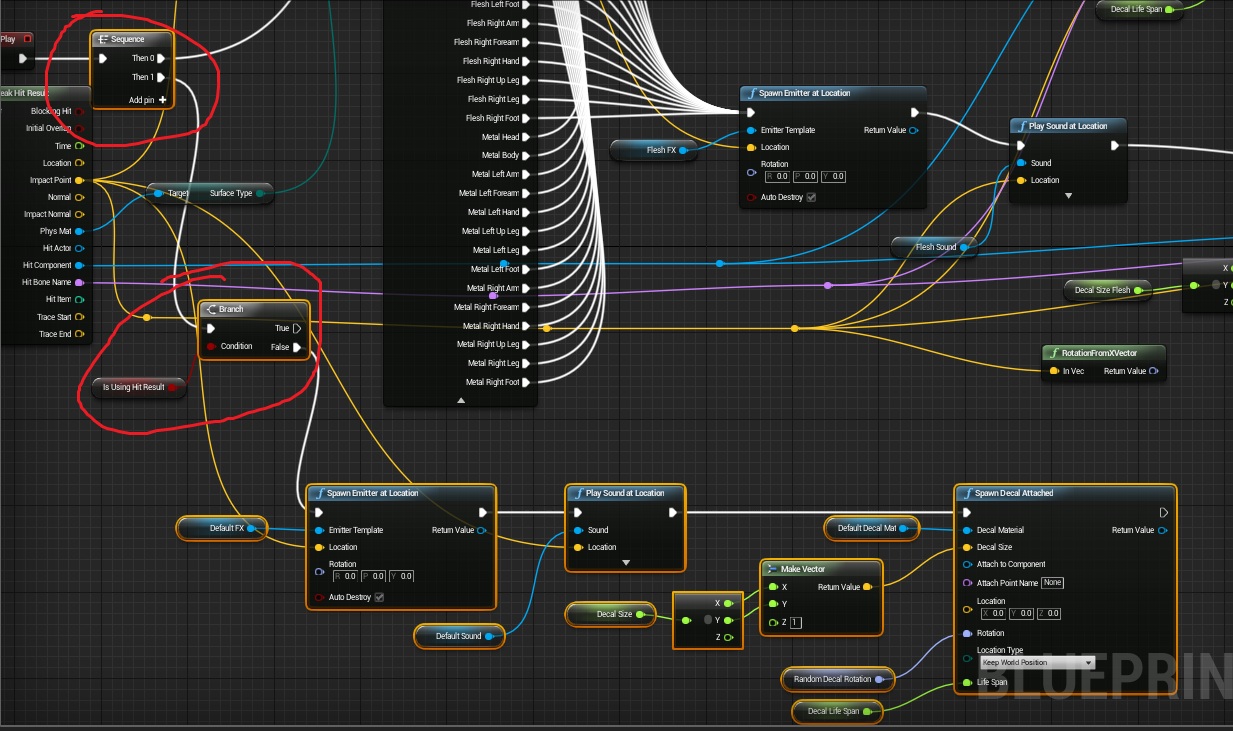This screenshot has width=1233, height=731.
Task: Click Emitter Template pin wired to Default FX
Action: click(319, 530)
